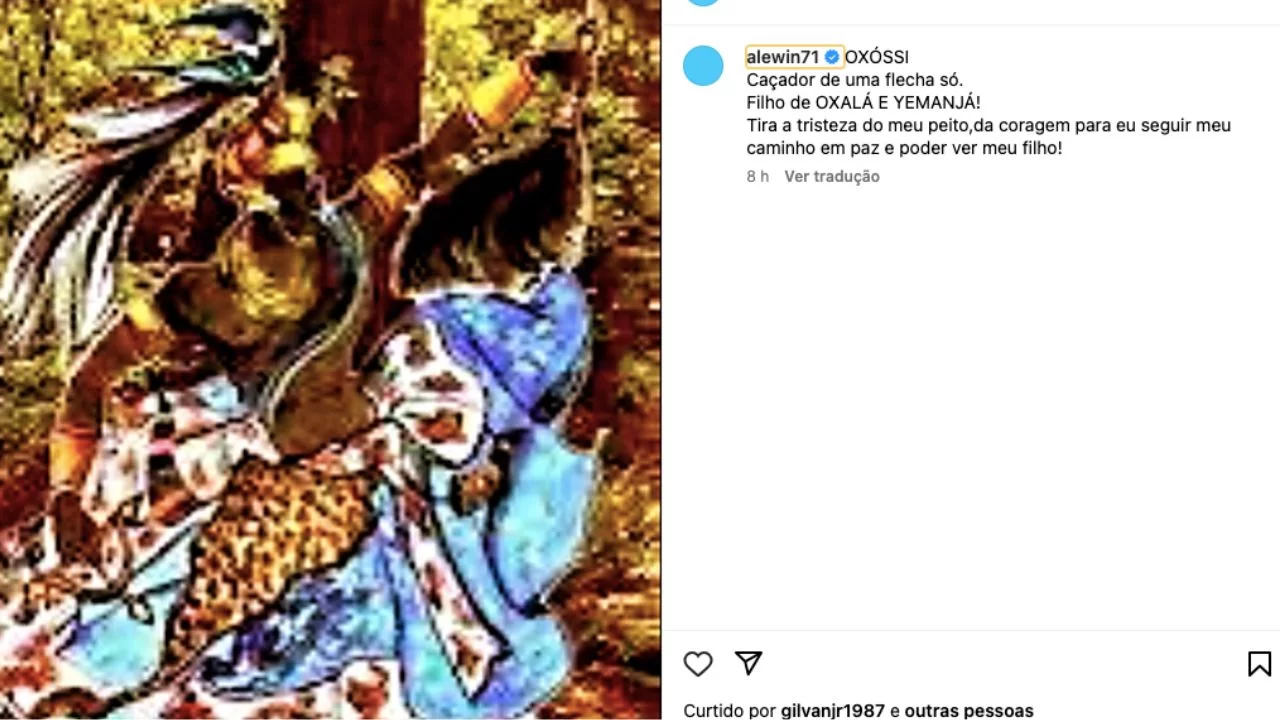Viewport: 1280px width, 720px height.
Task: Click the "Curtido por" likes label
Action: pyautogui.click(x=730, y=711)
